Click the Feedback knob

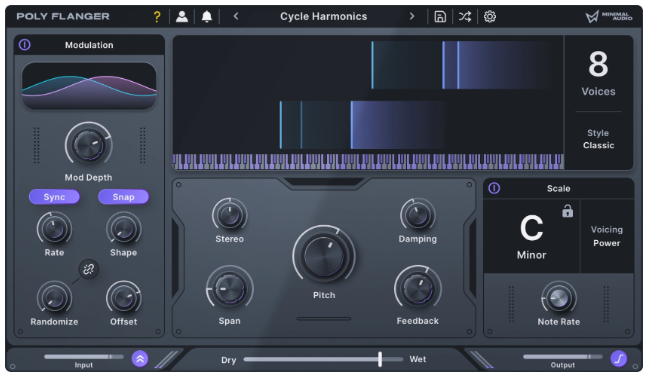click(x=417, y=288)
